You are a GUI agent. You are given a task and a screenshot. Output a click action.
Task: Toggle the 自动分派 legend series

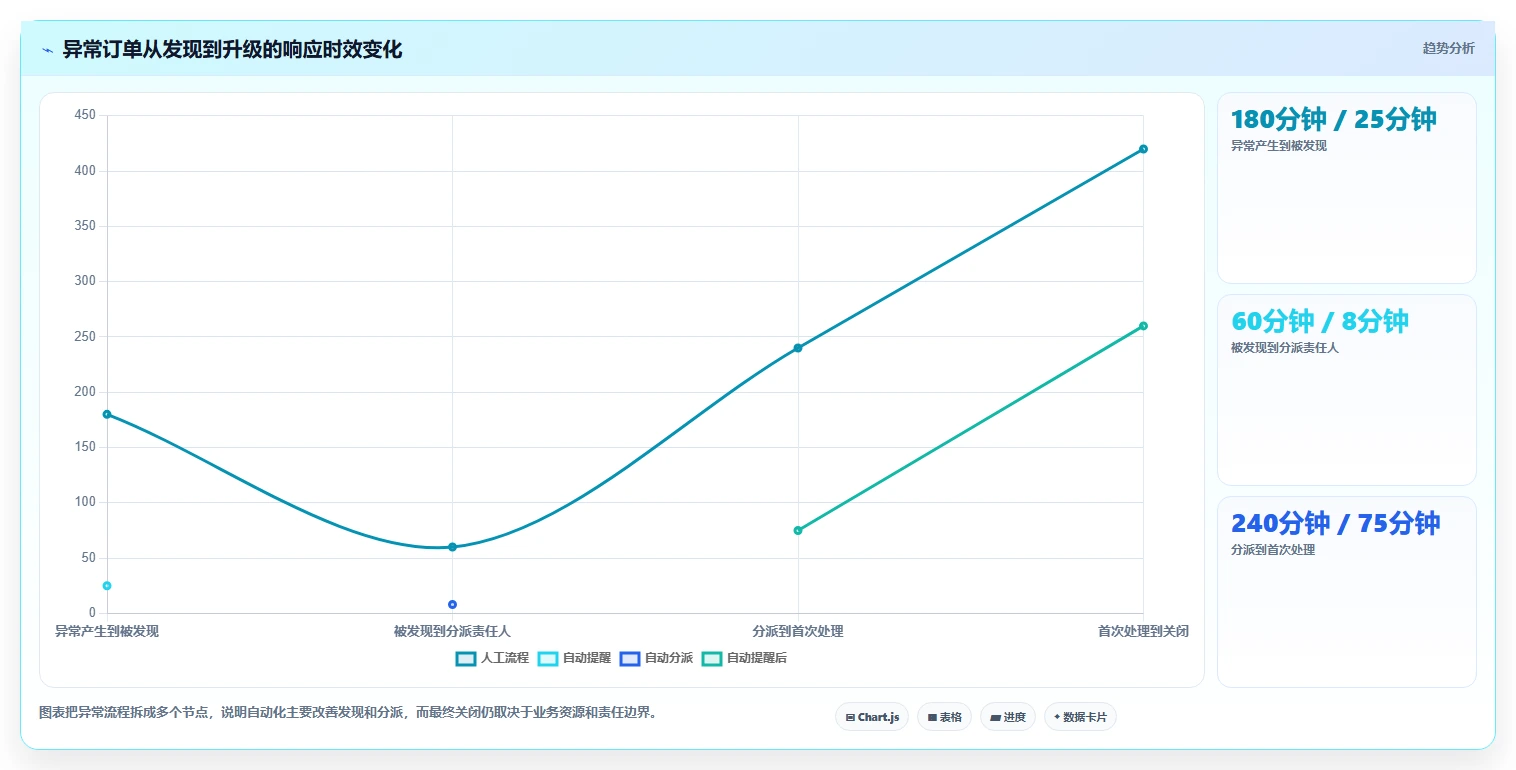point(656,658)
